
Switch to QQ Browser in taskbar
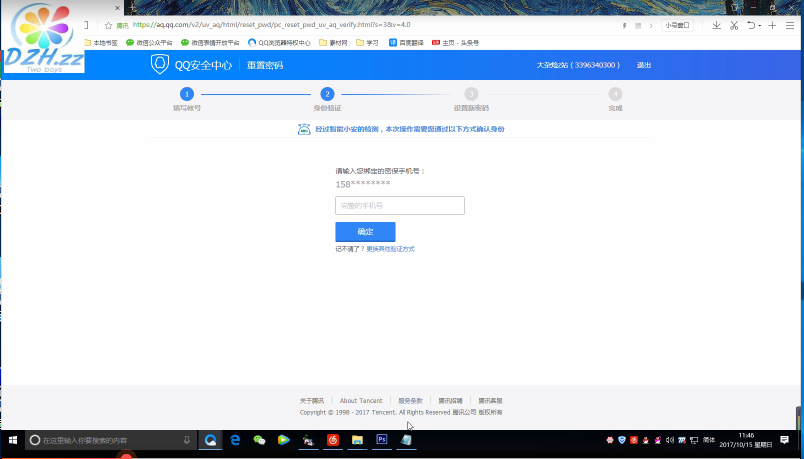point(210,440)
